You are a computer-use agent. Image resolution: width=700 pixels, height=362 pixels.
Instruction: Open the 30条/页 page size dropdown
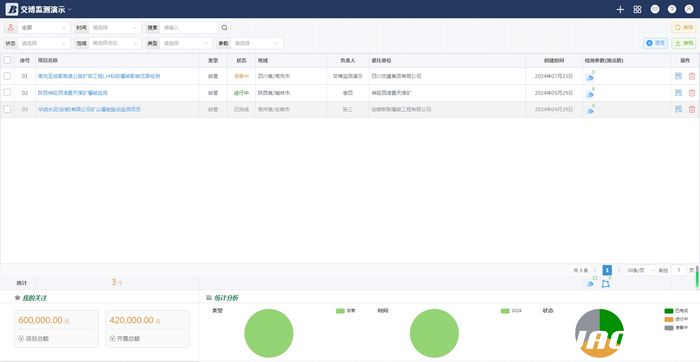pyautogui.click(x=640, y=270)
